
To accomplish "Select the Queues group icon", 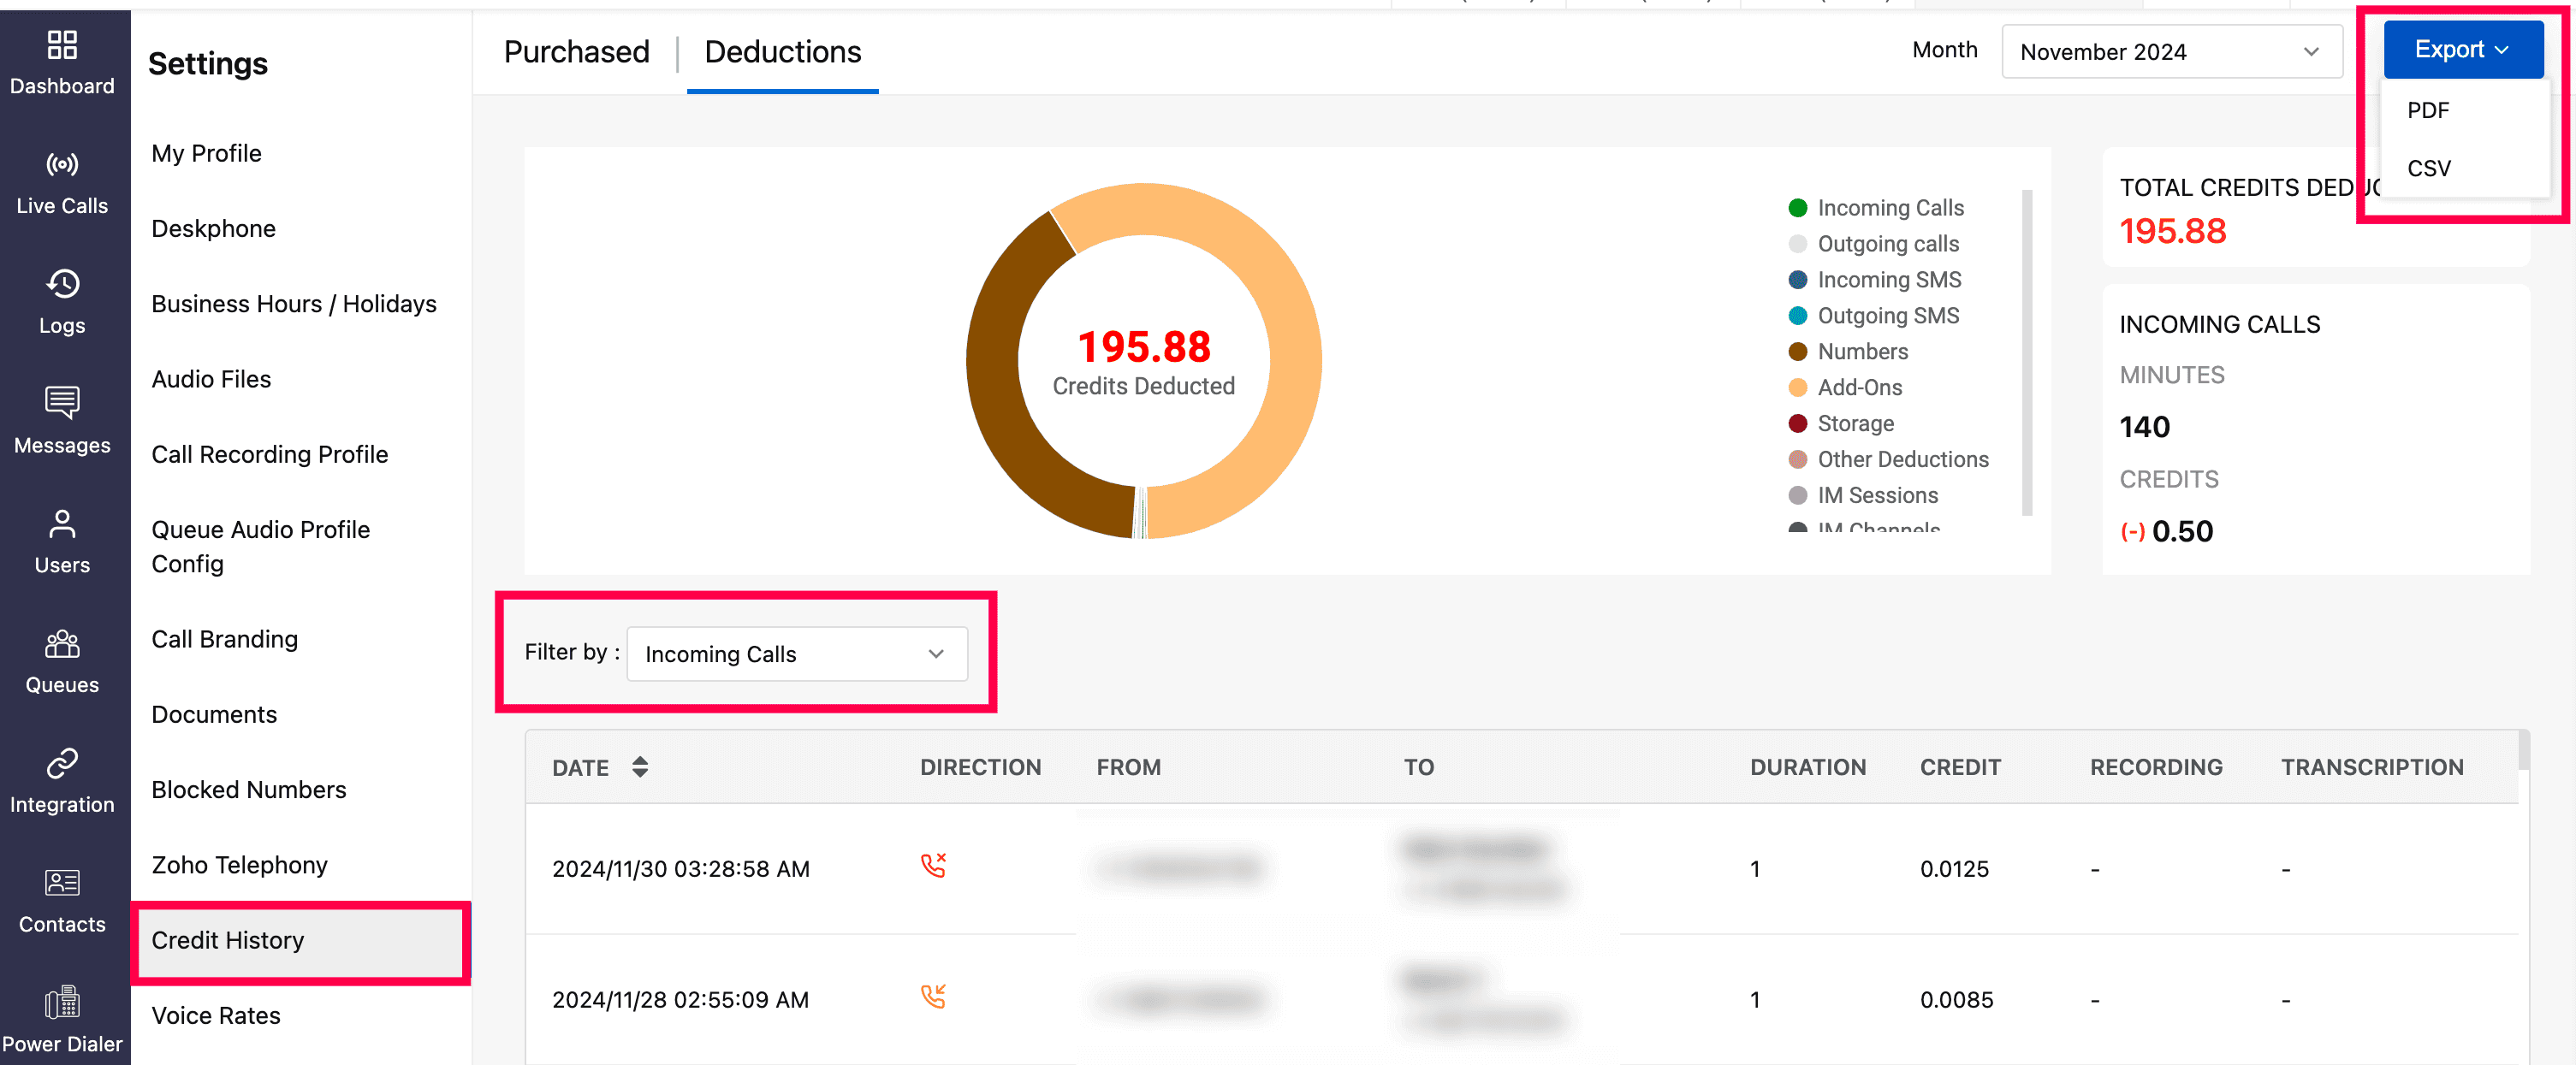I will pos(62,643).
